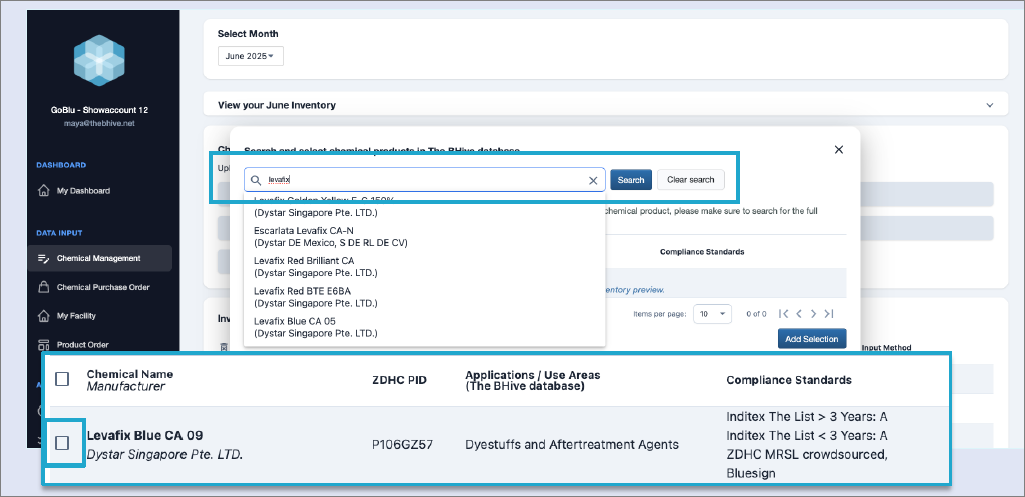This screenshot has width=1025, height=497.
Task: Tick the Levafix Blue CA 09 checkbox
Action: pos(62,443)
